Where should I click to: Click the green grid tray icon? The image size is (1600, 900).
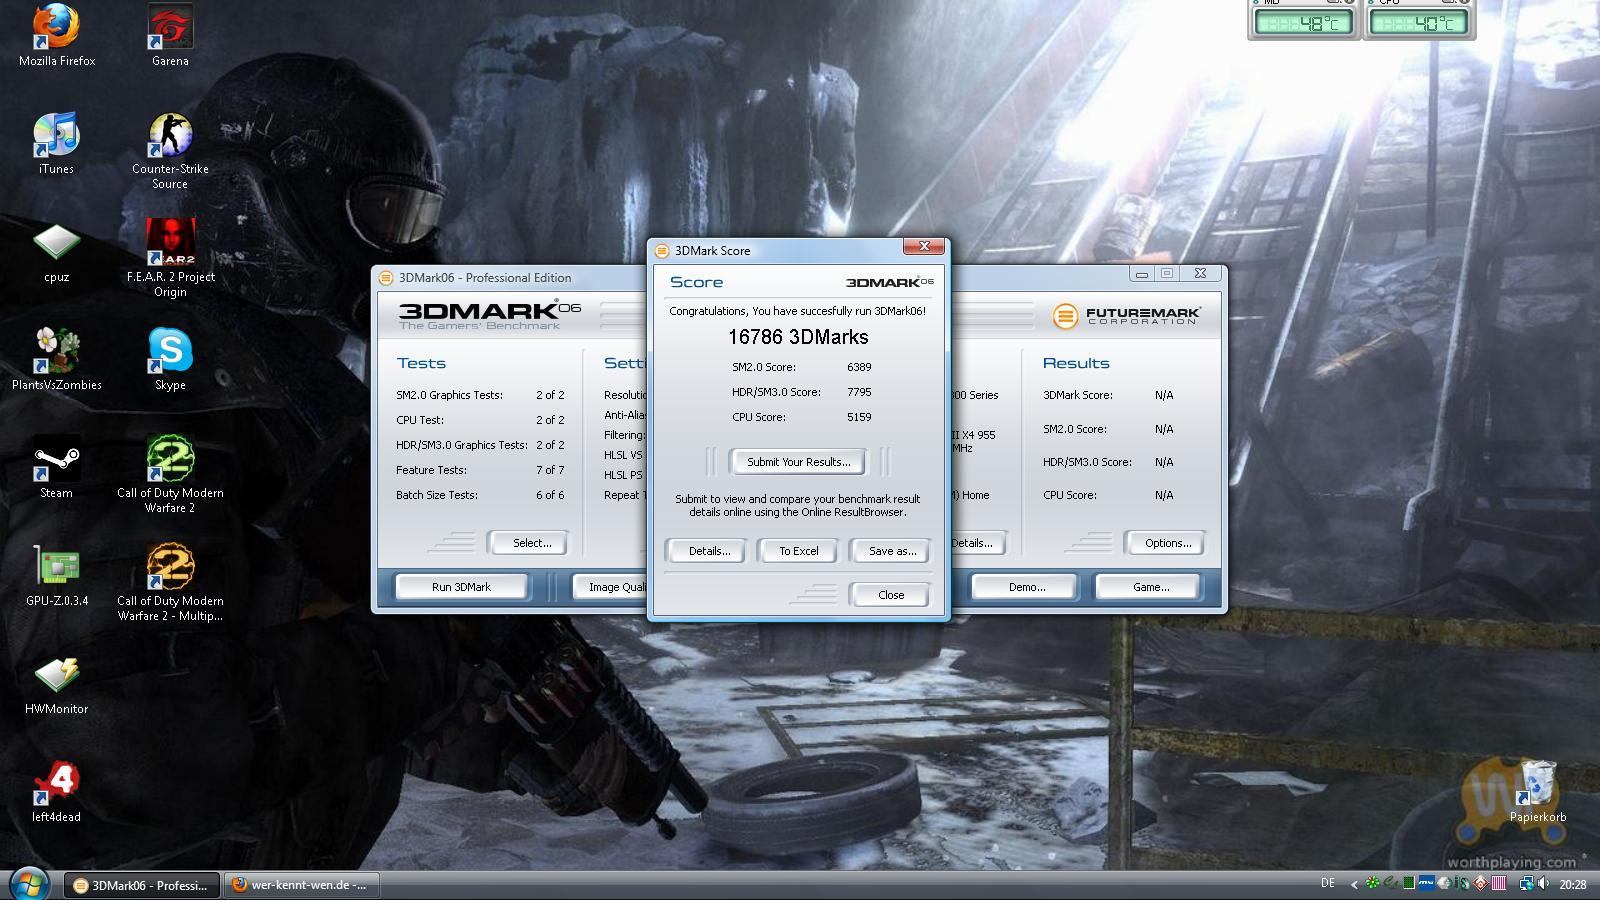point(1409,883)
